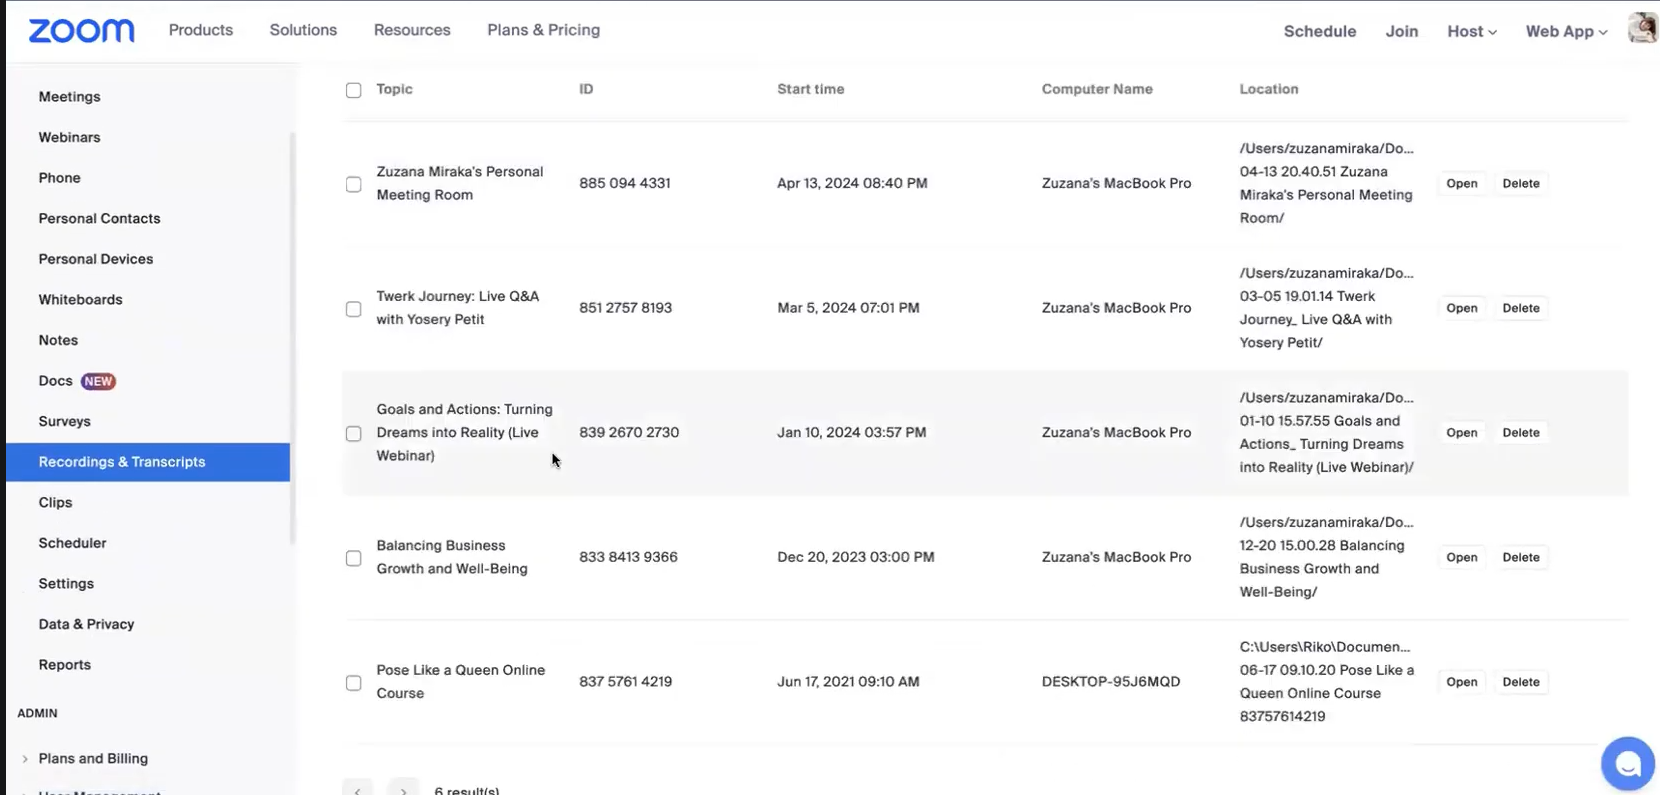Delete the Personal Meeting Room recording
1660x795 pixels.
tap(1520, 184)
